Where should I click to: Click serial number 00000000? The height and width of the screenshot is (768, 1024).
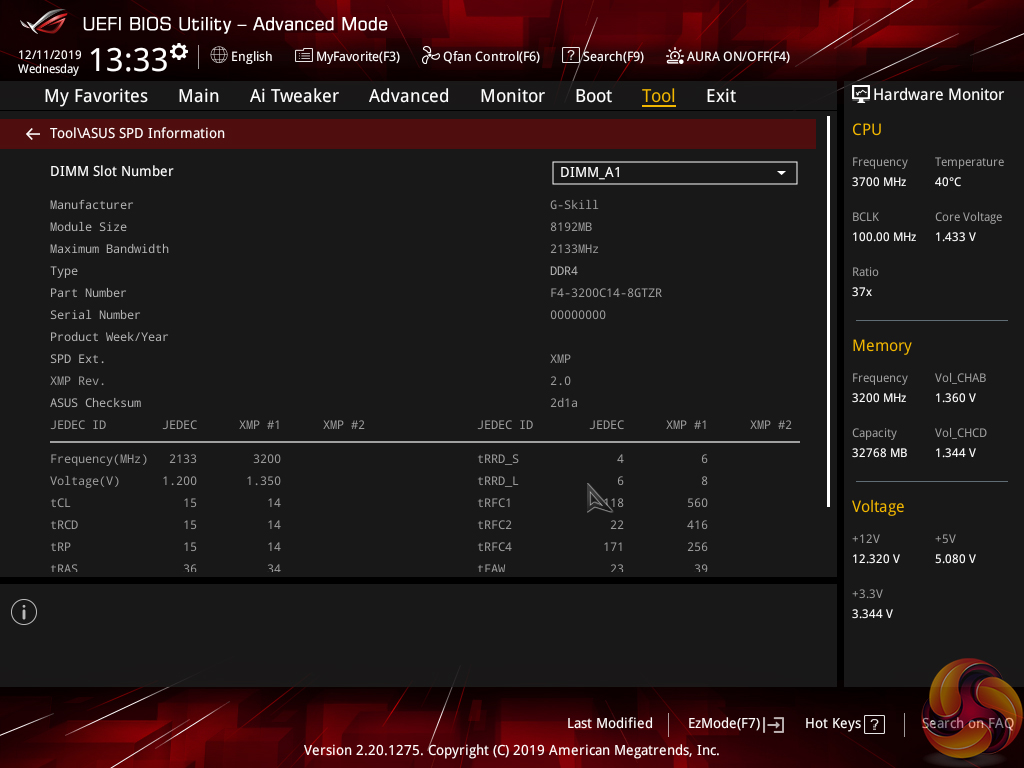pyautogui.click(x=578, y=315)
